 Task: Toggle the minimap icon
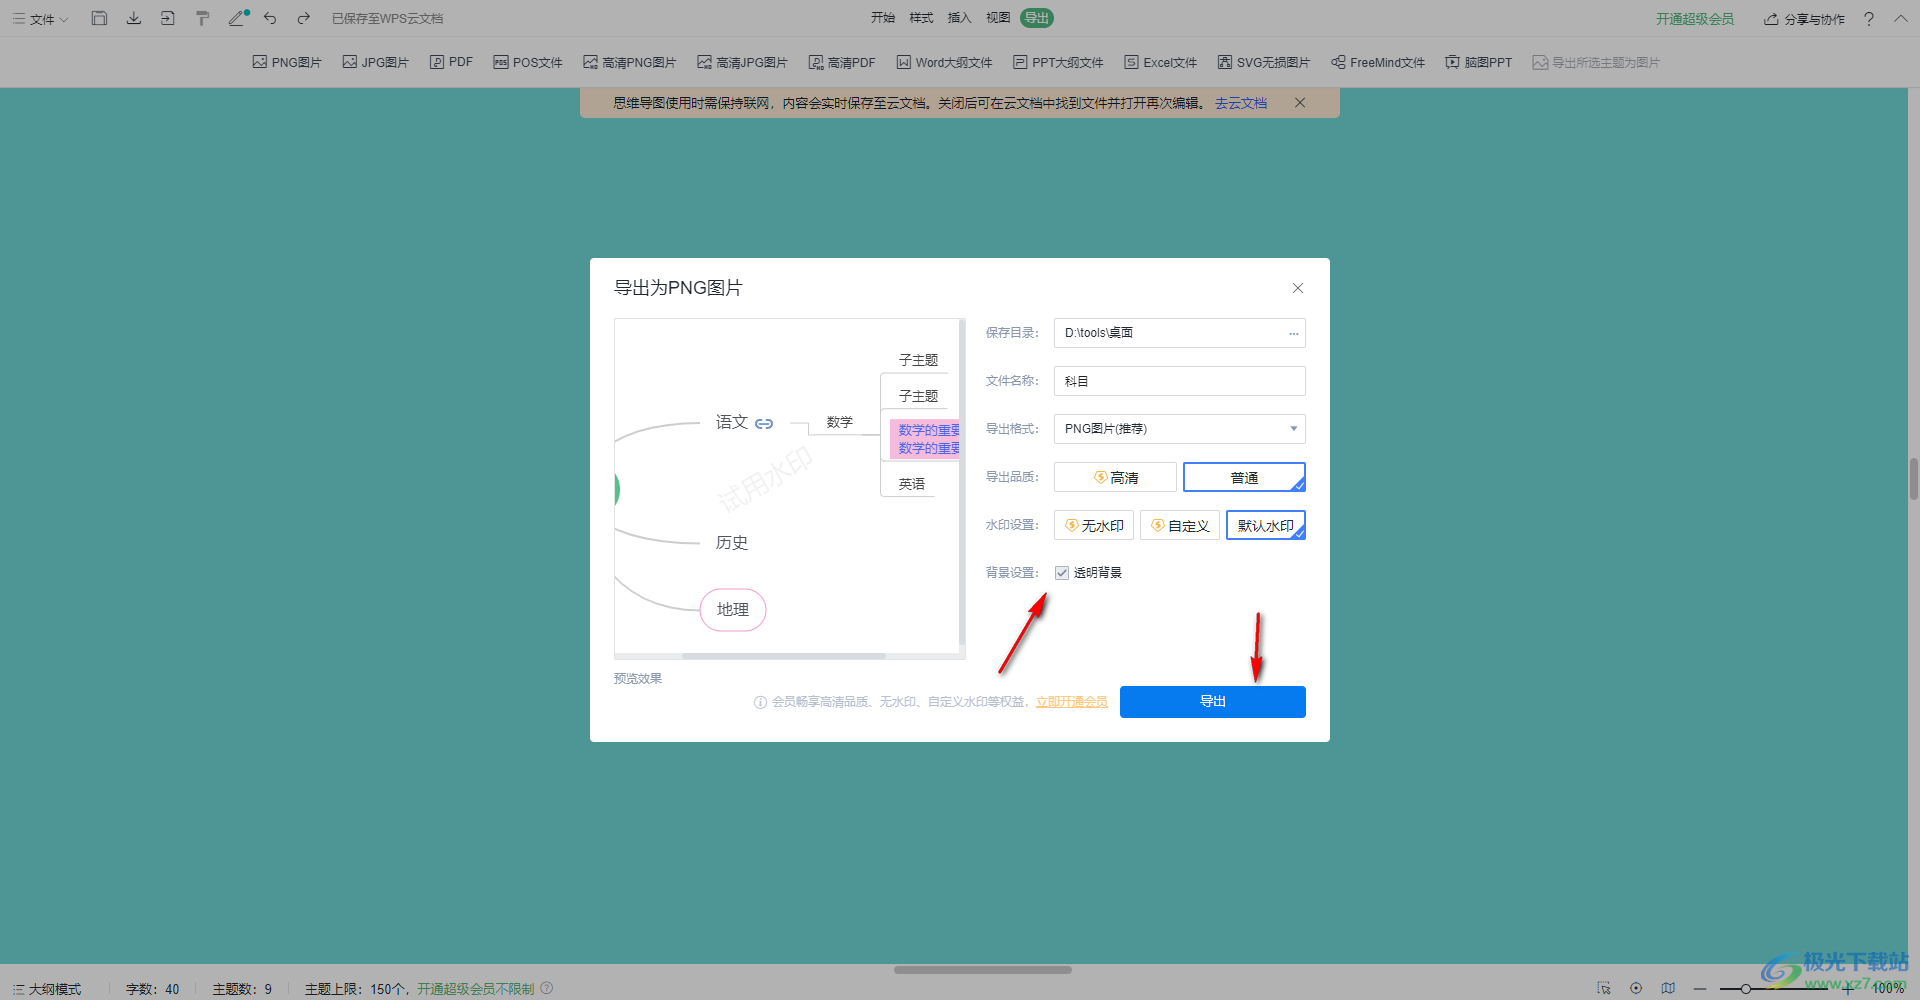click(x=1668, y=988)
